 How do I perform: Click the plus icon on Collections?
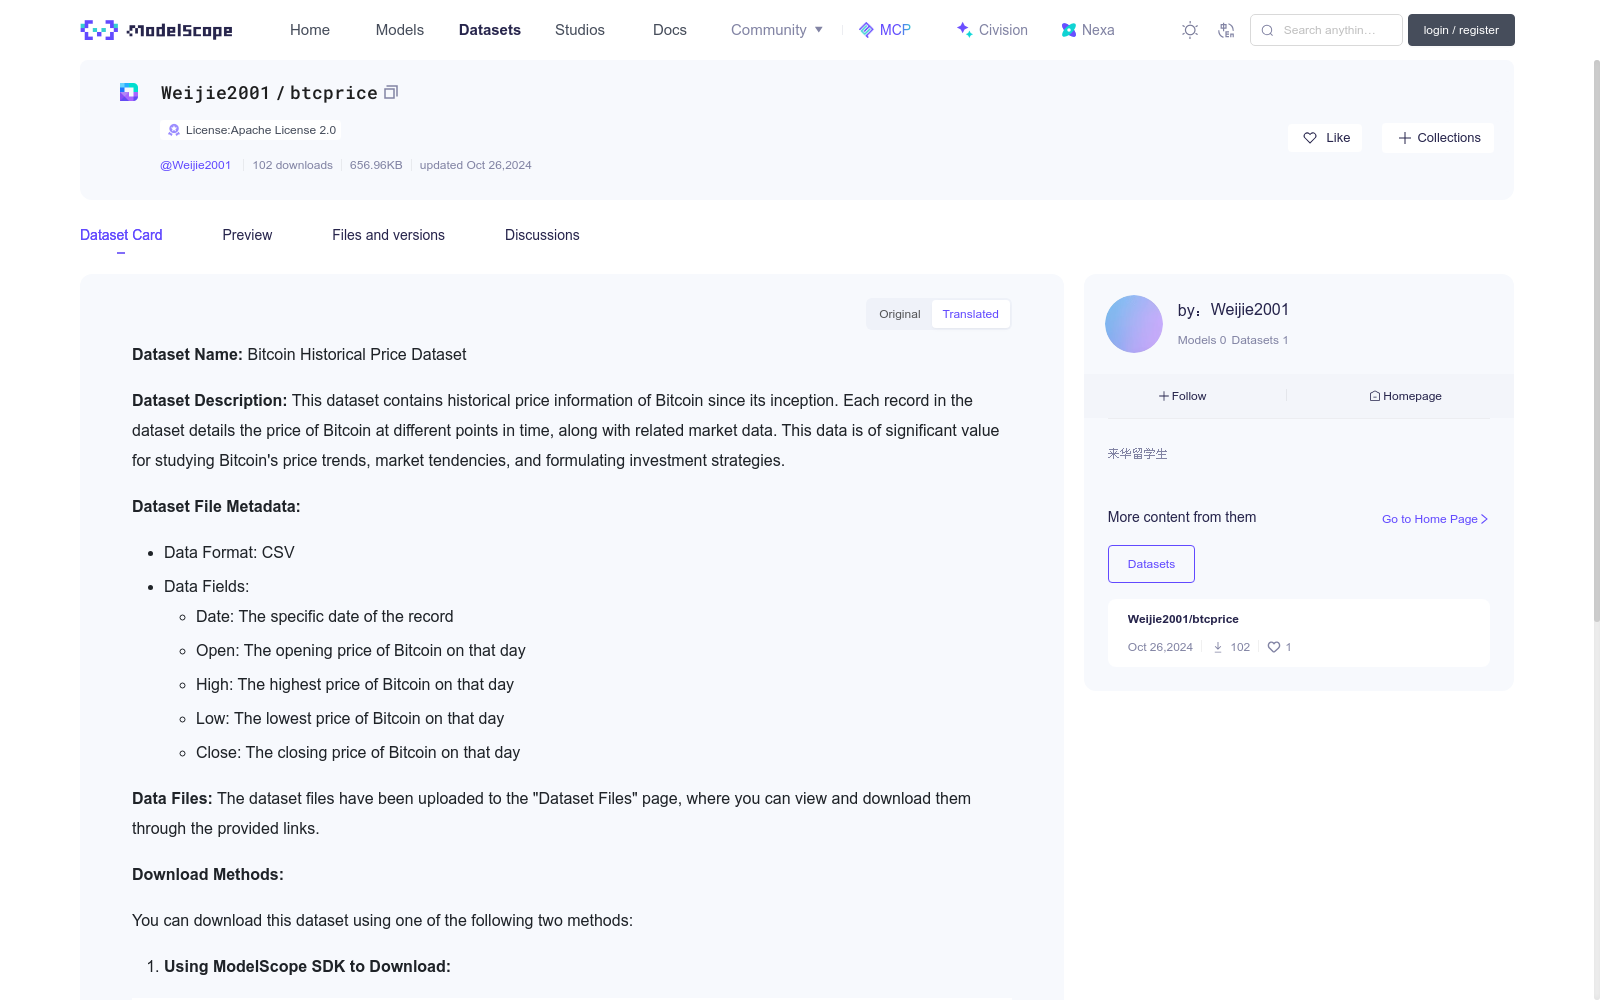pos(1405,138)
